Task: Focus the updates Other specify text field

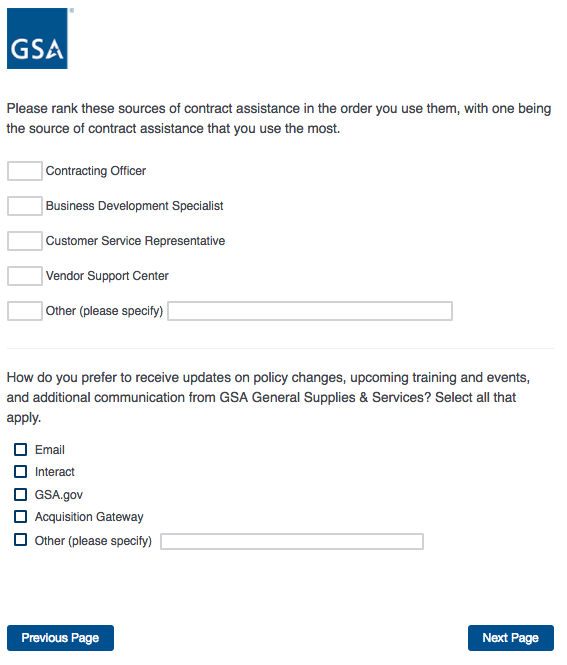Action: click(292, 542)
